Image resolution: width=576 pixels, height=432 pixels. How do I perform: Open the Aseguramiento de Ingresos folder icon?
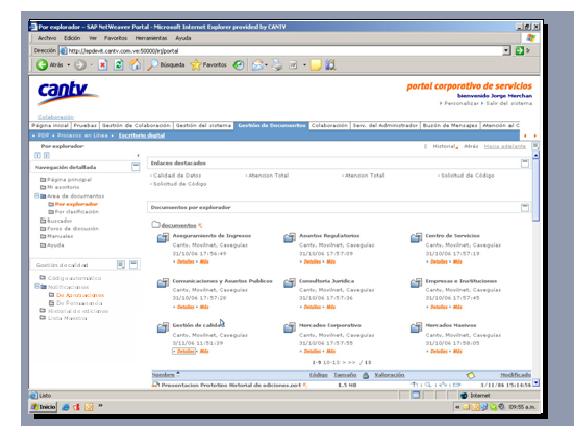click(x=163, y=238)
